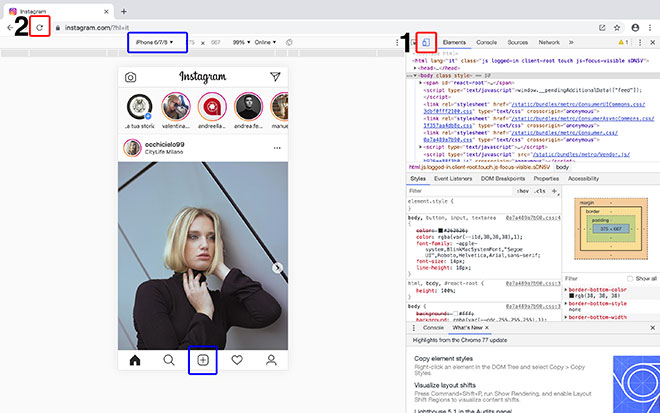
Task: Switch to the Console tab in DevTools
Action: pyautogui.click(x=486, y=43)
